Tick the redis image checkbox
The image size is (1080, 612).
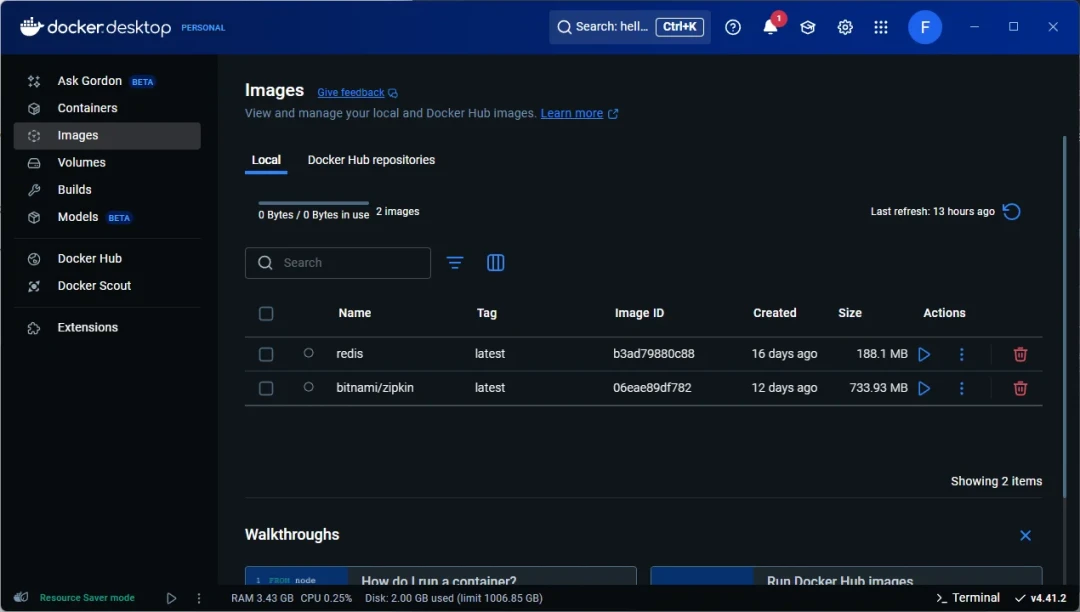[x=266, y=355]
